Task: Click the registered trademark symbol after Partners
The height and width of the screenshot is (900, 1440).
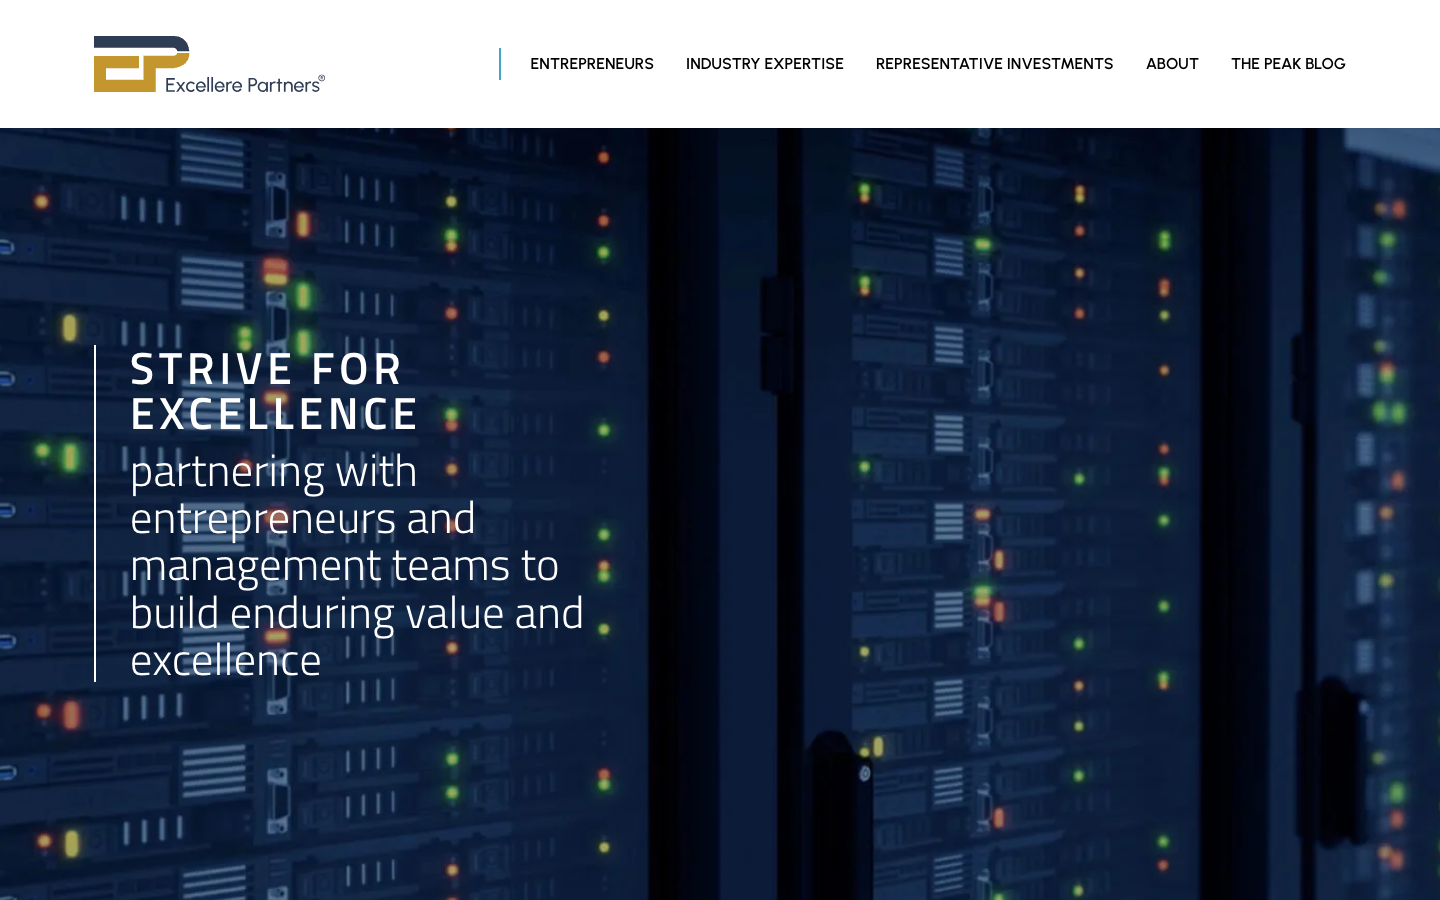Action: tap(322, 78)
